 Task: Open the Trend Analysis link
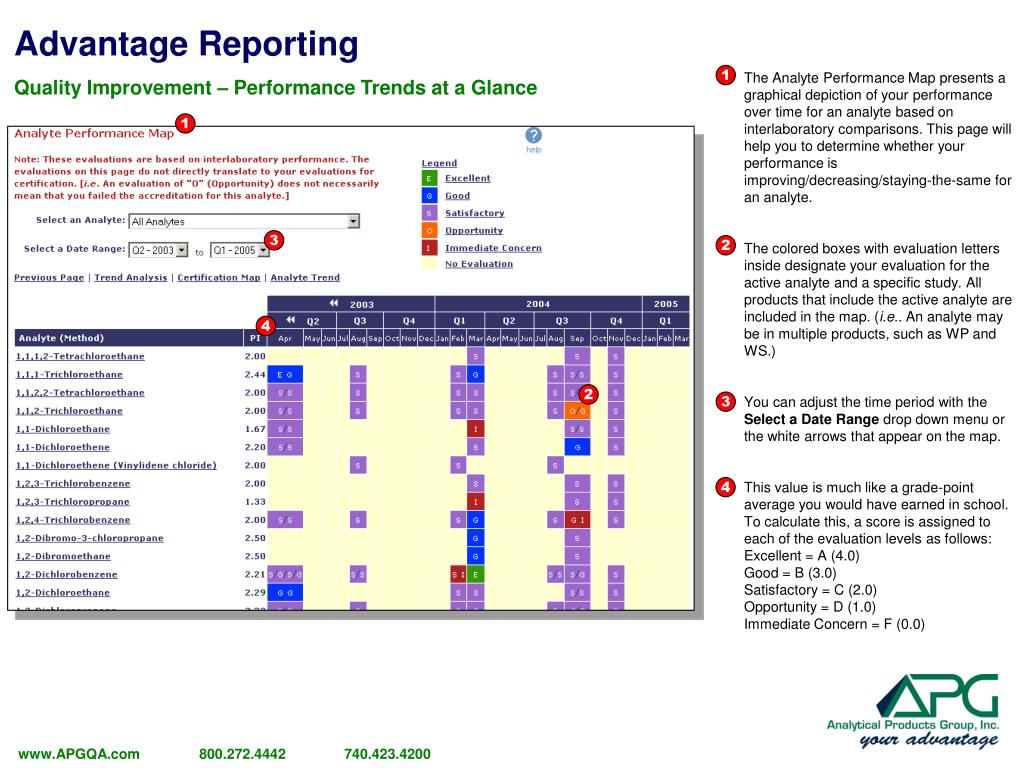click(x=131, y=278)
